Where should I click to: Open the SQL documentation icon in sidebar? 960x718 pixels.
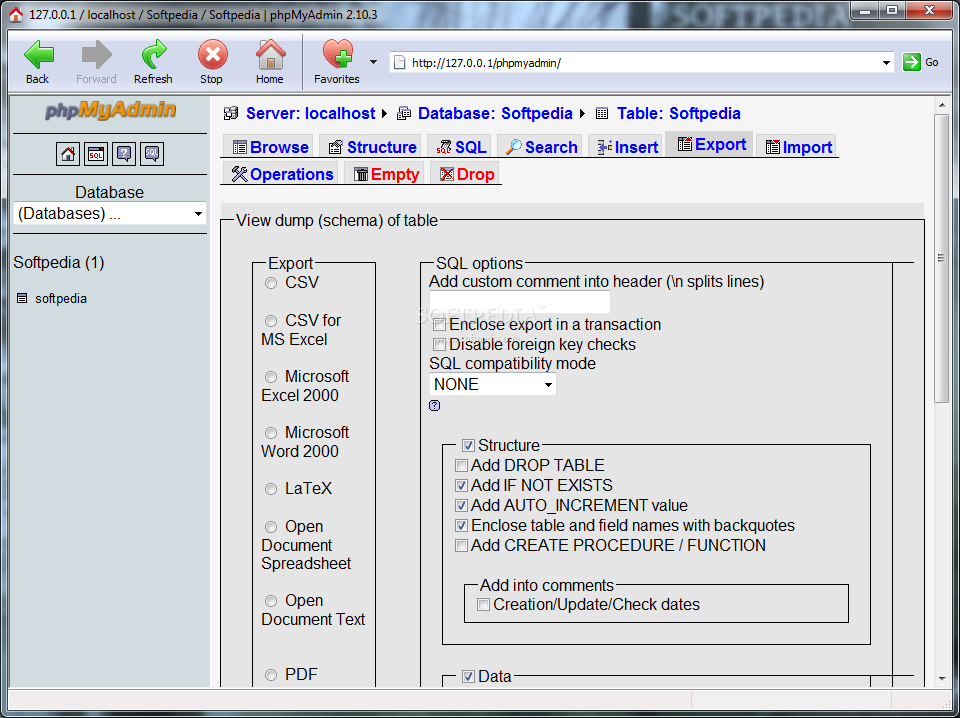(152, 154)
